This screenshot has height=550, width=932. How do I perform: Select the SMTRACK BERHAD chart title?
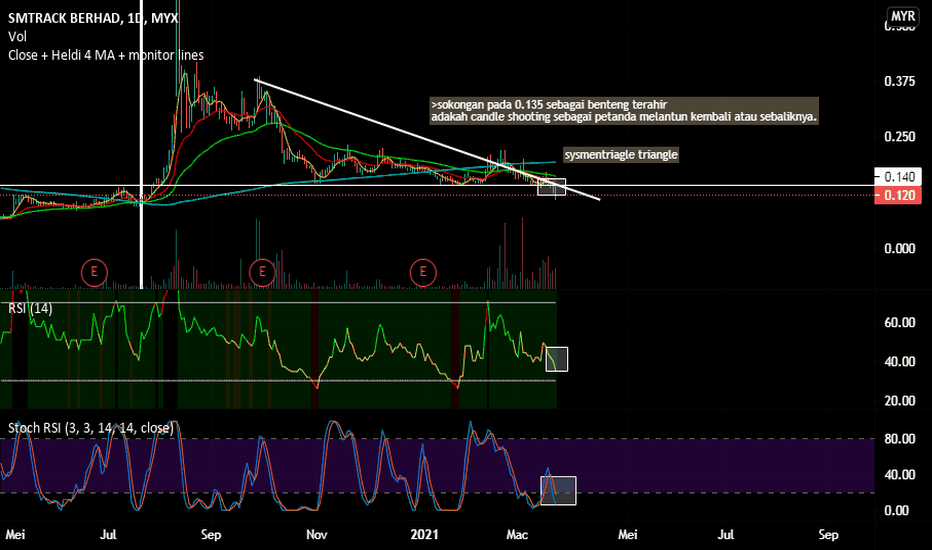[x=93, y=18]
